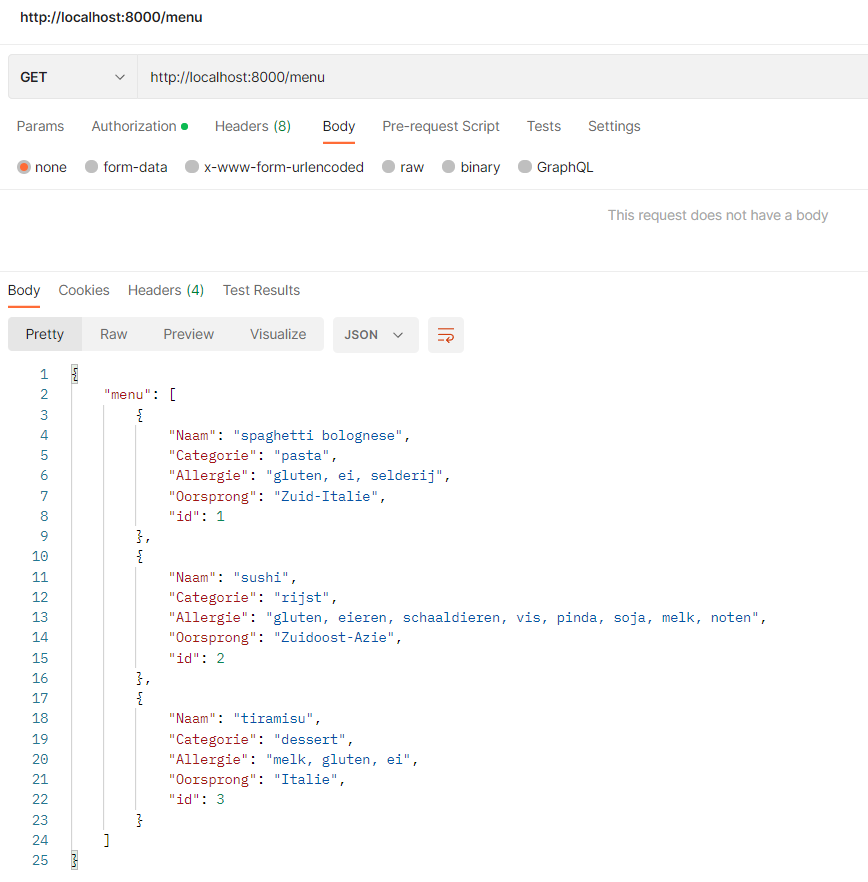The width and height of the screenshot is (868, 882).
Task: Expand the body language selector chevron
Action: (396, 335)
